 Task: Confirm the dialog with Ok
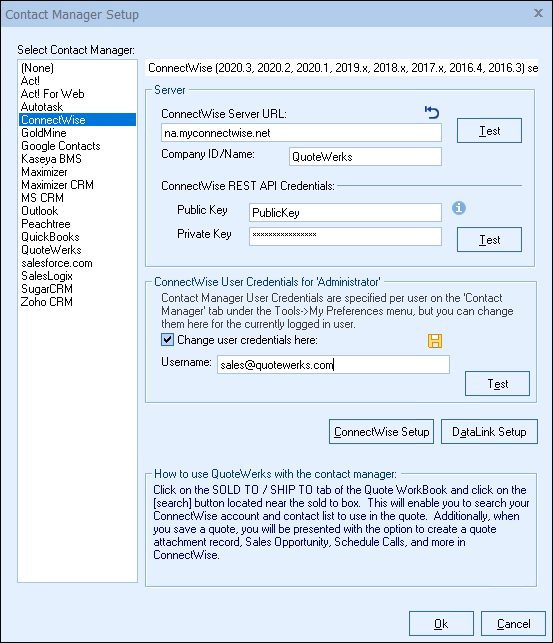441,623
